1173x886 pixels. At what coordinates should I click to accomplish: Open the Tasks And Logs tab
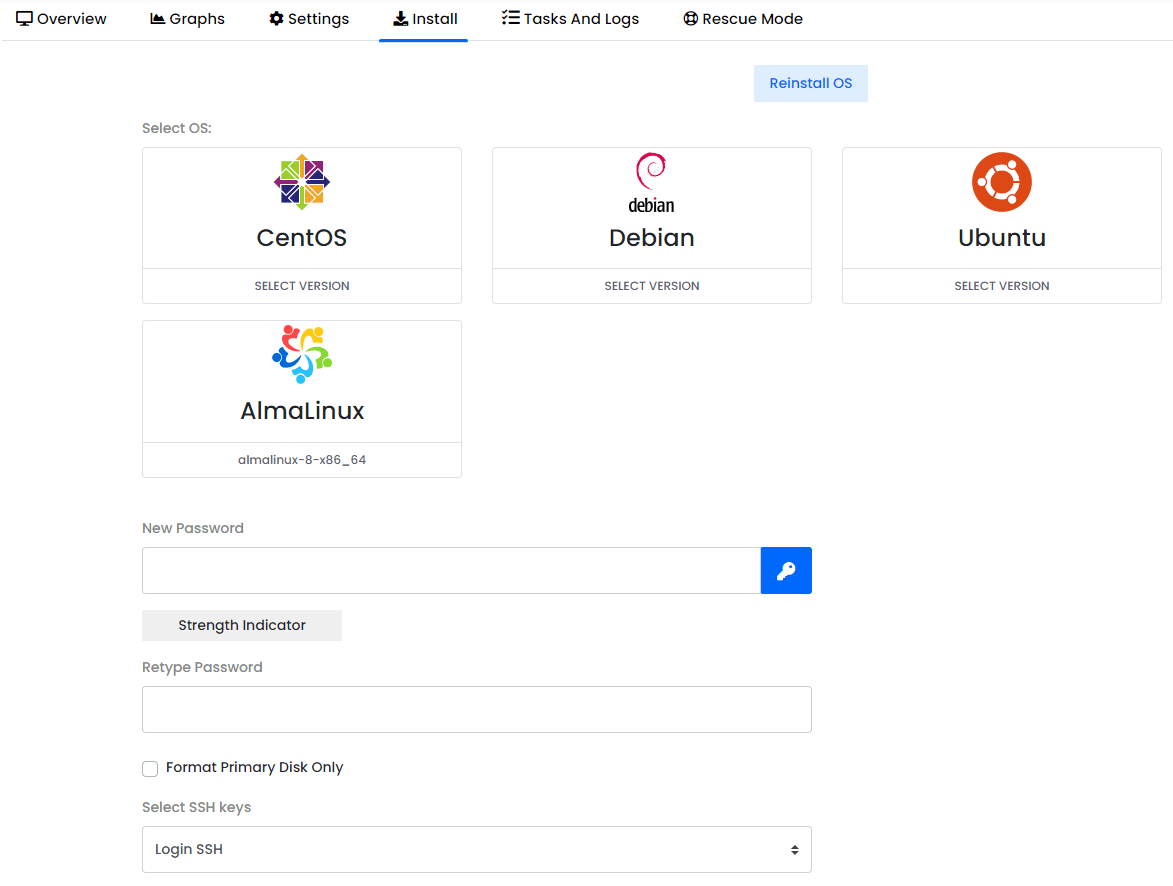570,19
